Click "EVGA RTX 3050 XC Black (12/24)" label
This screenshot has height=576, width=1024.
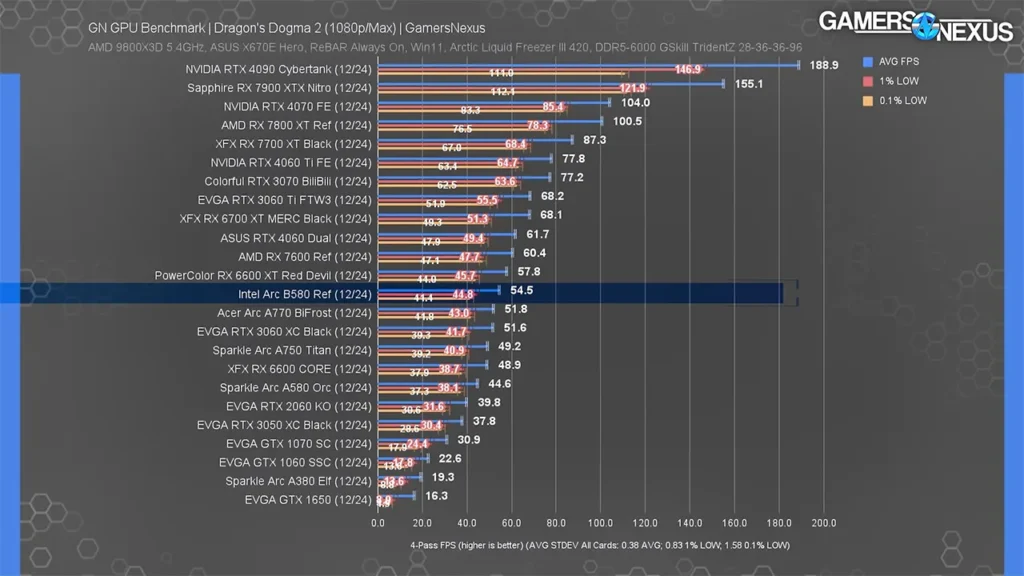pos(284,425)
